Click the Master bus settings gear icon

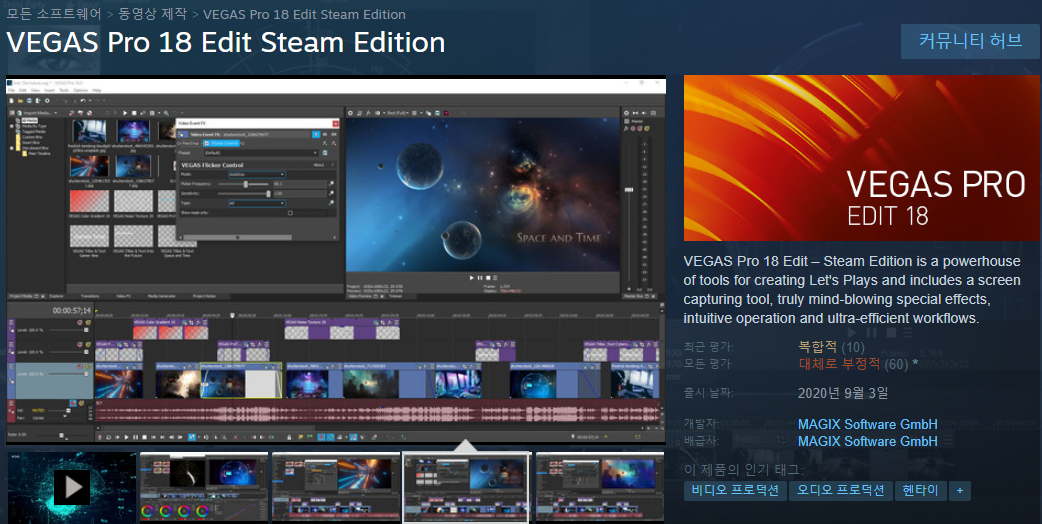[x=627, y=113]
